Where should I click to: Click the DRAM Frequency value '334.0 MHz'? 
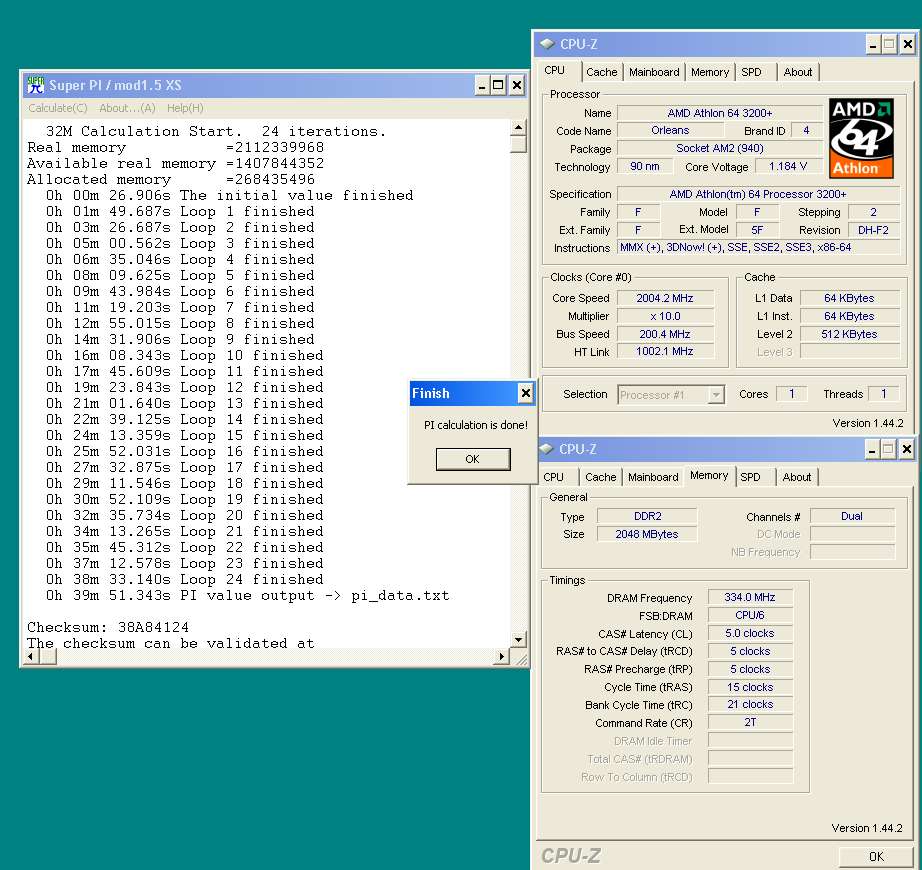[x=750, y=597]
